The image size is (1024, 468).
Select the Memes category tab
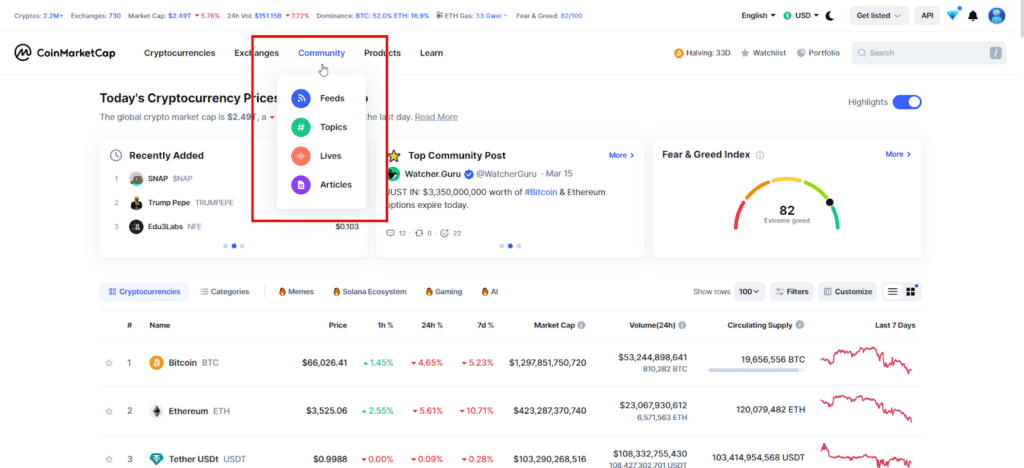[296, 292]
